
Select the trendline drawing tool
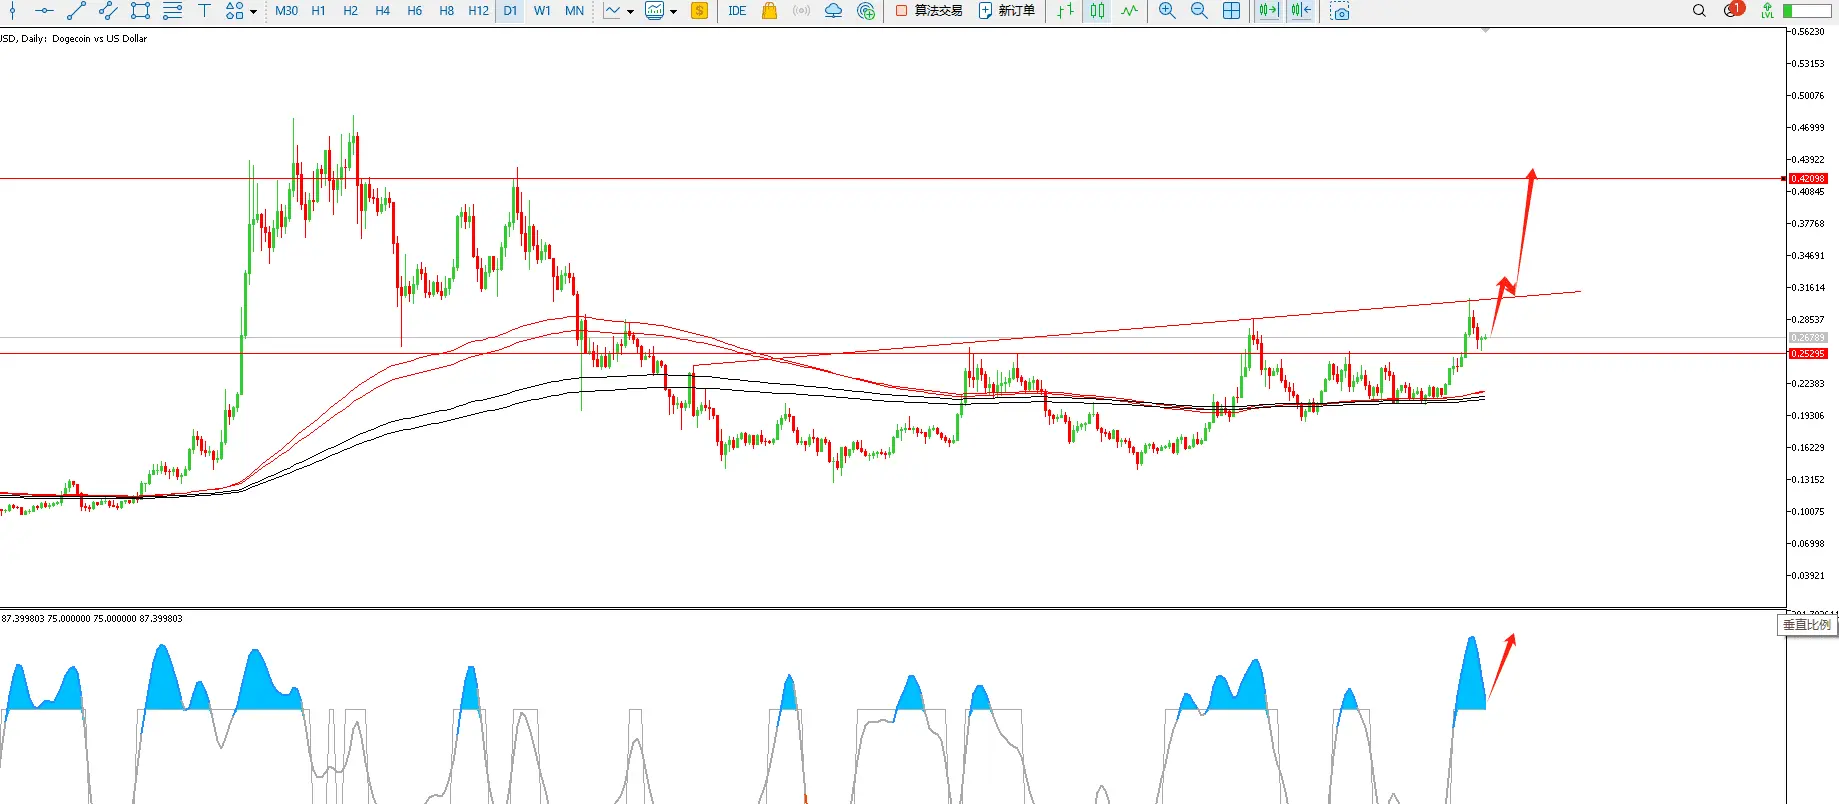pyautogui.click(x=76, y=11)
